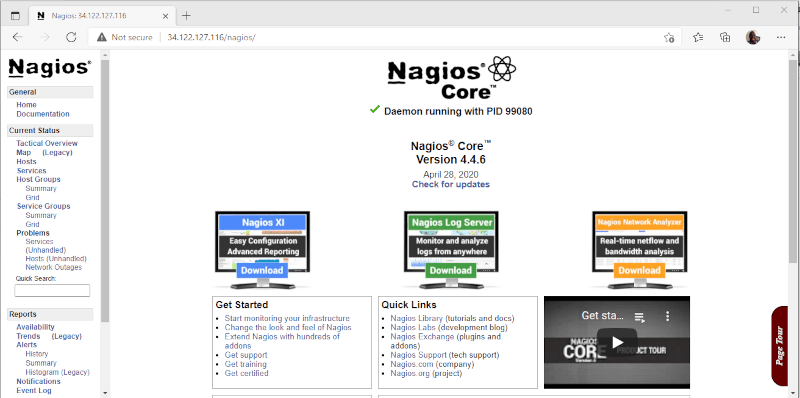Download Nagios Network Analyzer
This screenshot has height=398, width=800.
[639, 270]
